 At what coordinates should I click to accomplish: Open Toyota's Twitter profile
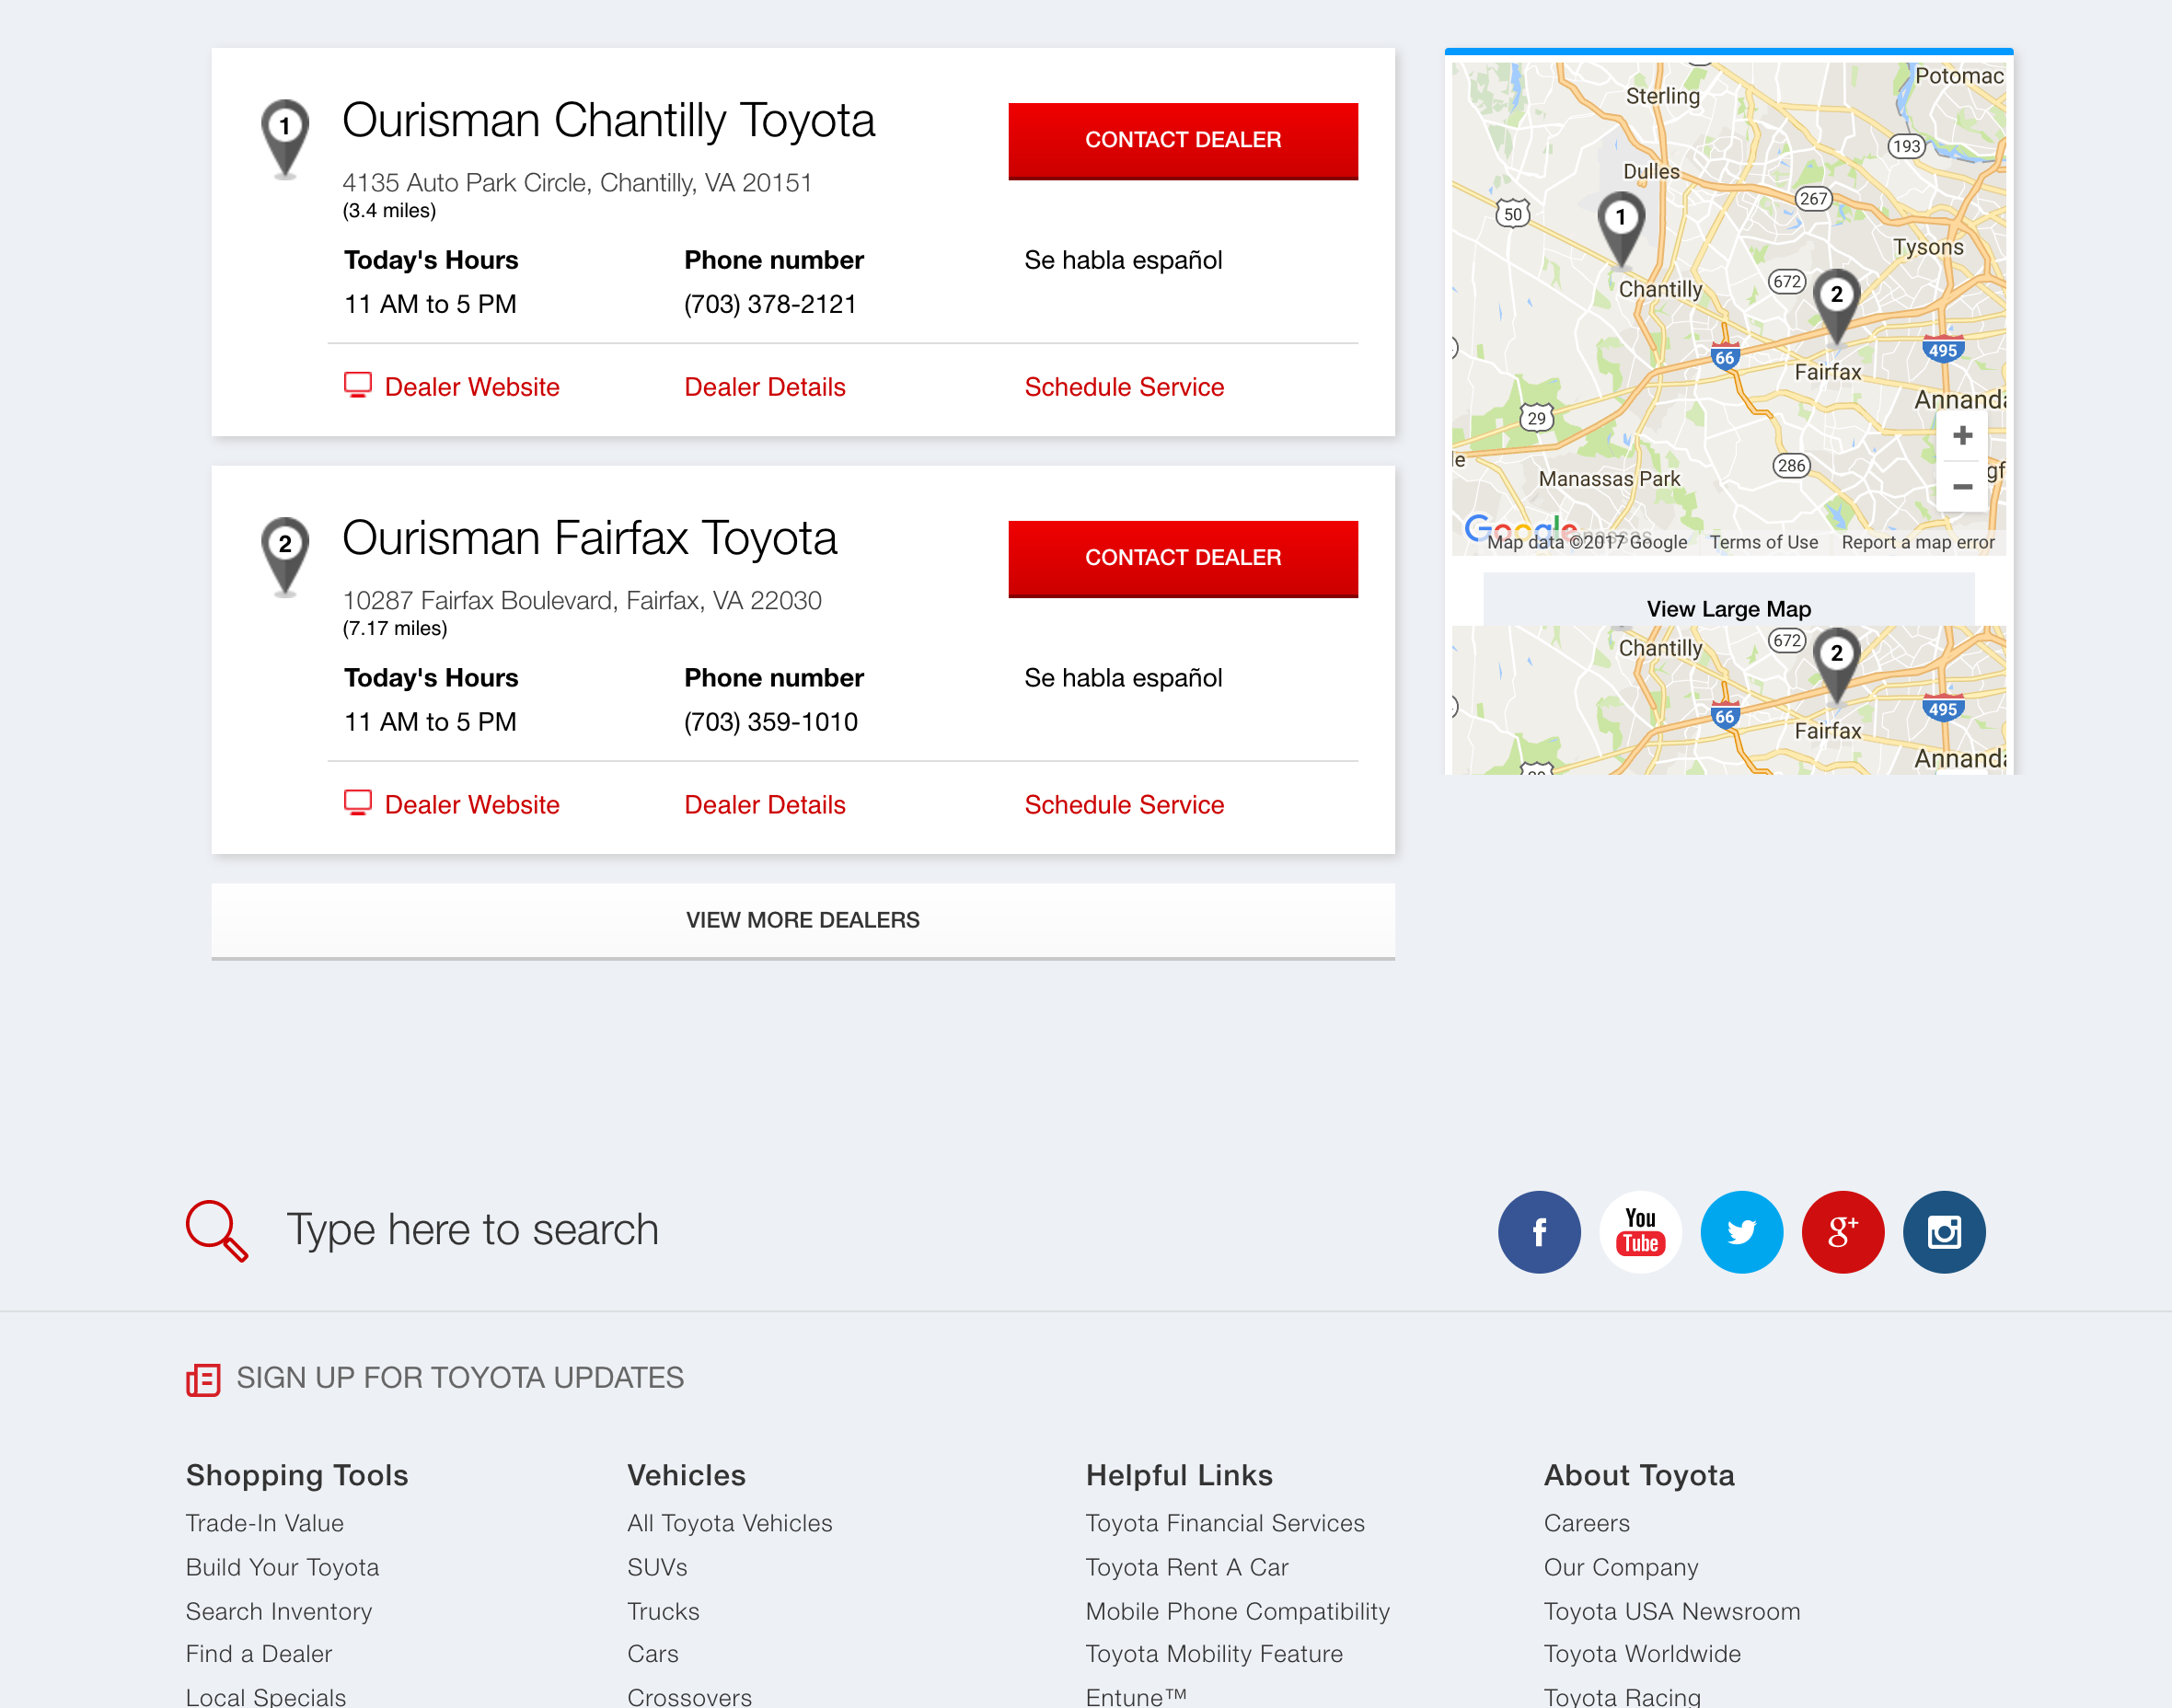[x=1742, y=1232]
